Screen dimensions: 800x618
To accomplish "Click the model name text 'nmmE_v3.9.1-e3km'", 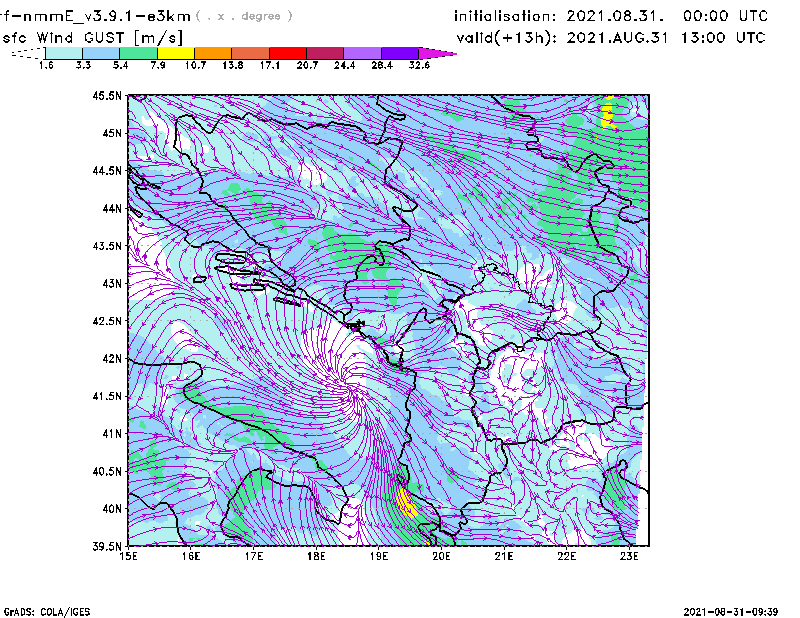I will (104, 16).
